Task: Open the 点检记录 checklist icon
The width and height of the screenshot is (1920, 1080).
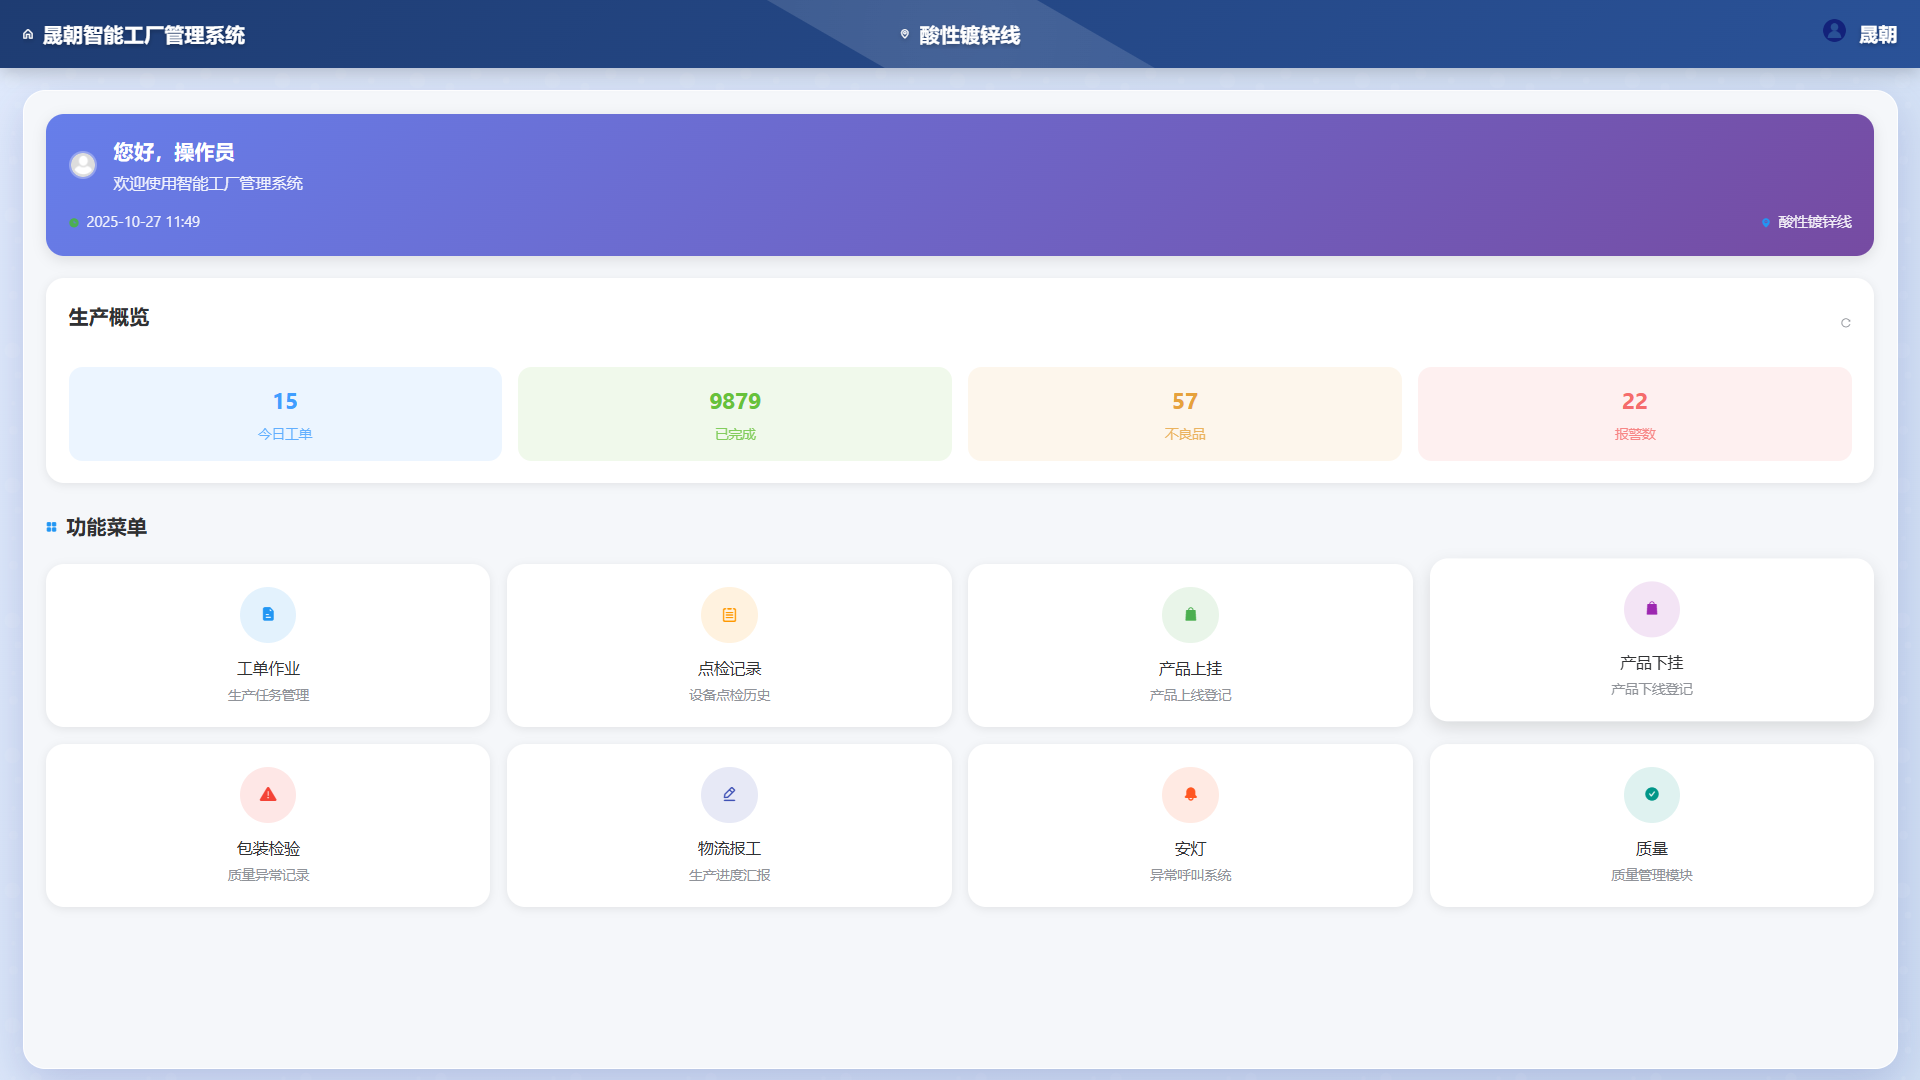Action: pyautogui.click(x=729, y=615)
